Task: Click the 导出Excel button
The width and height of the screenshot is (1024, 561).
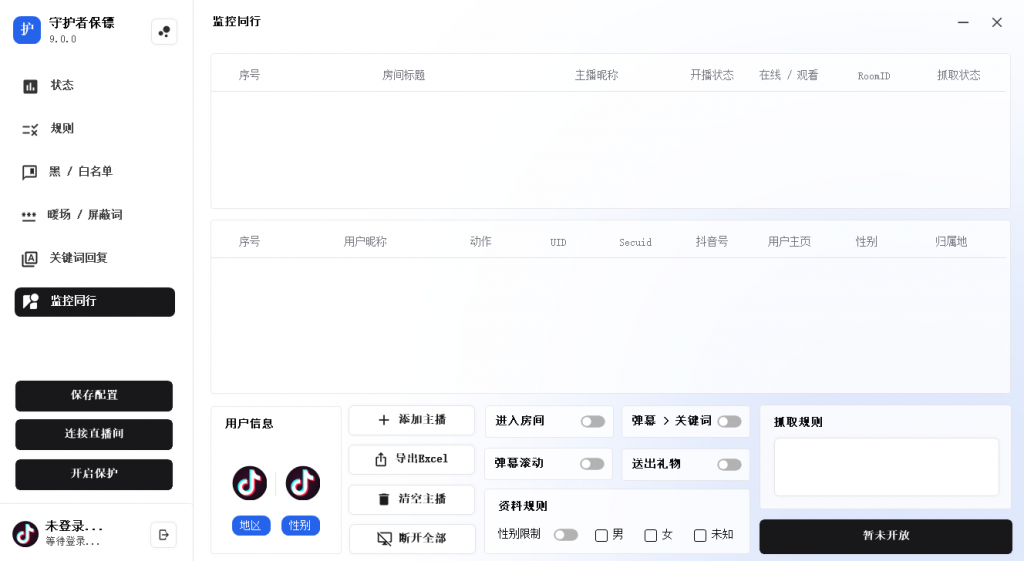Action: (x=411, y=459)
